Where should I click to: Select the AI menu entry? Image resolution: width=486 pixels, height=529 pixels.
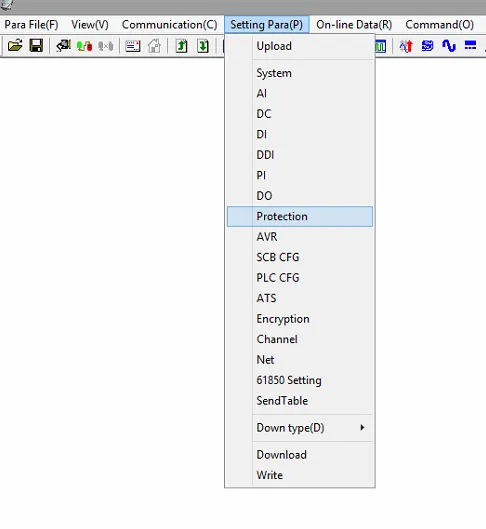(x=300, y=93)
